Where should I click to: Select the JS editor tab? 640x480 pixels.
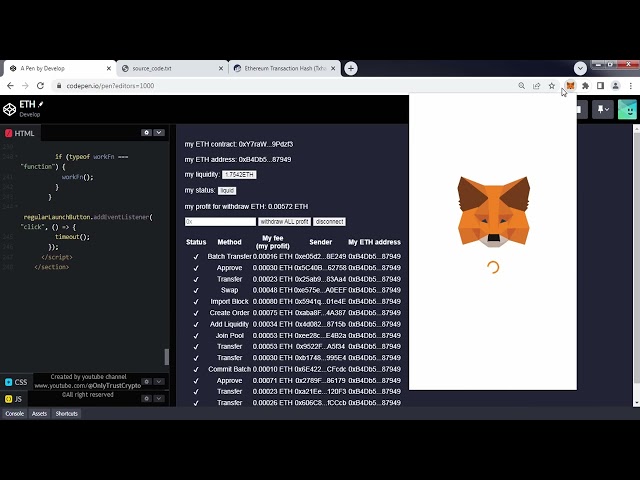13,399
